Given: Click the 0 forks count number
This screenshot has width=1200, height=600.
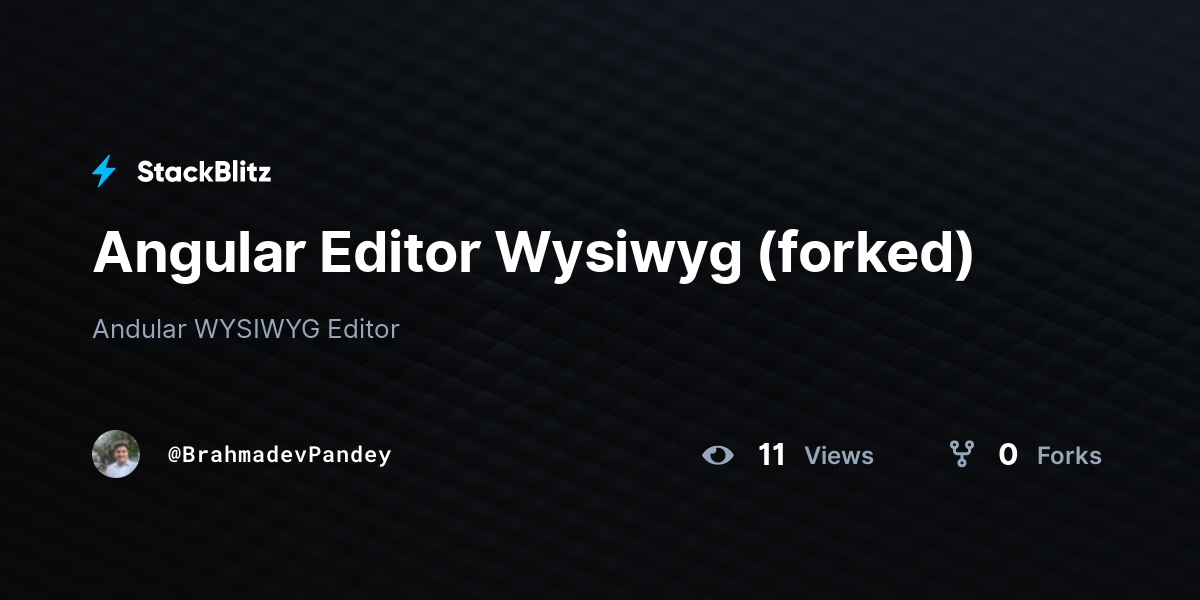Looking at the screenshot, I should click(x=1008, y=455).
